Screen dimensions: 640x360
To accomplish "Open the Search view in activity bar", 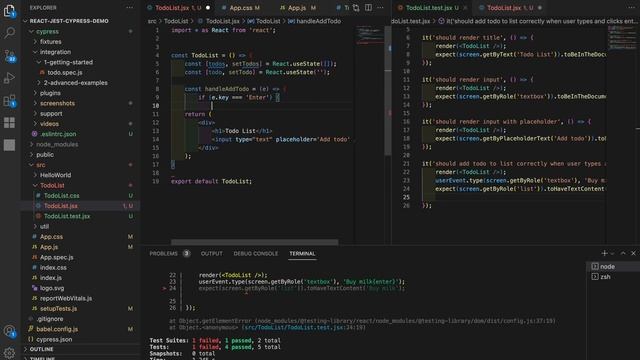I will click(x=9, y=33).
